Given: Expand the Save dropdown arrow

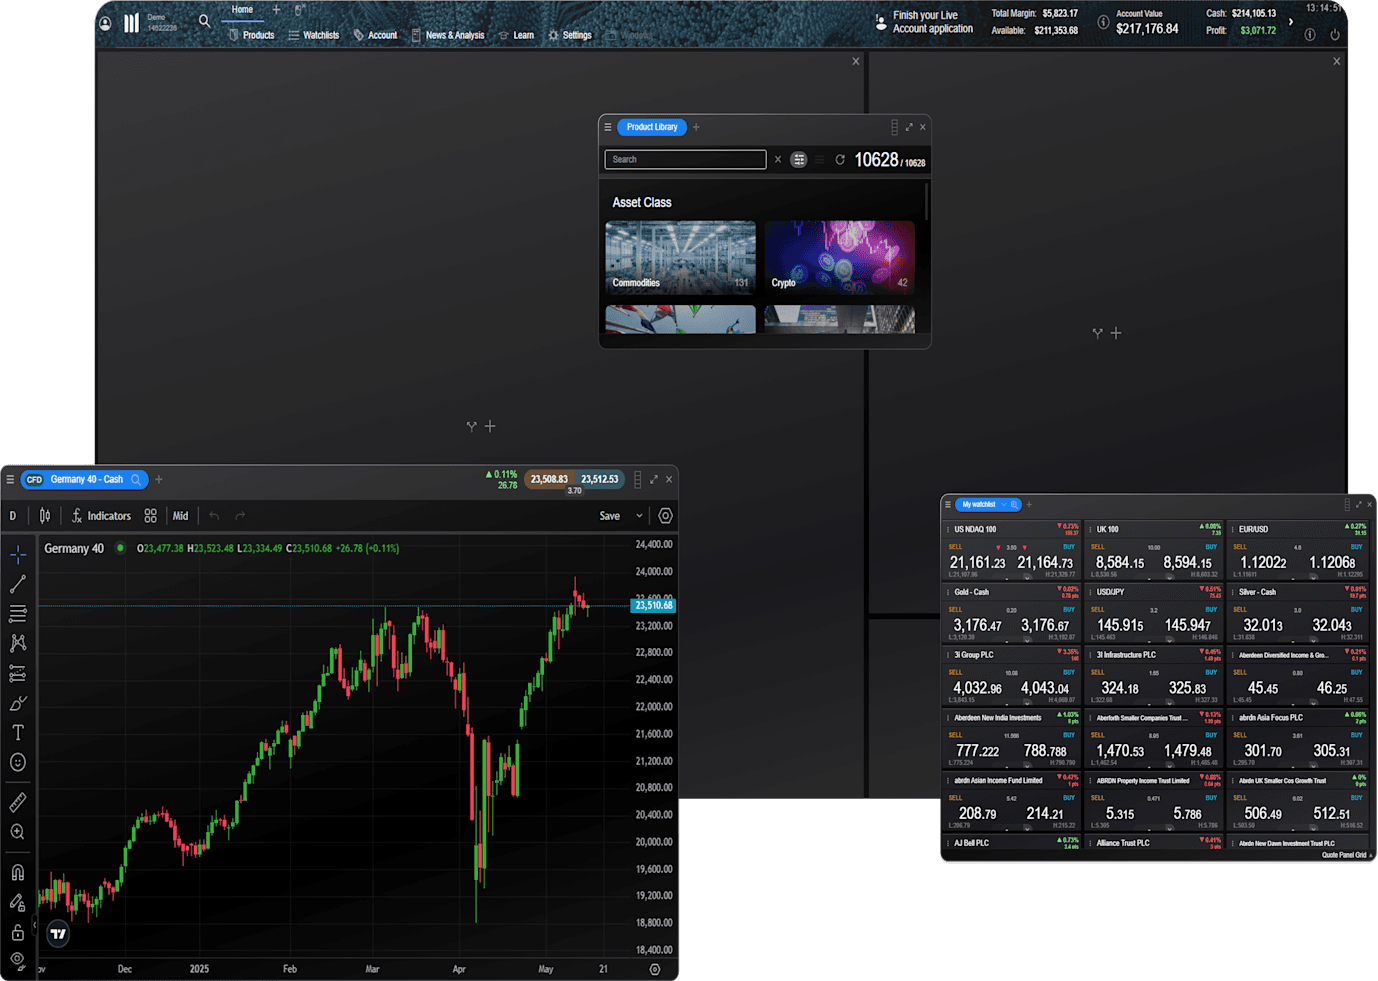Looking at the screenshot, I should (639, 516).
